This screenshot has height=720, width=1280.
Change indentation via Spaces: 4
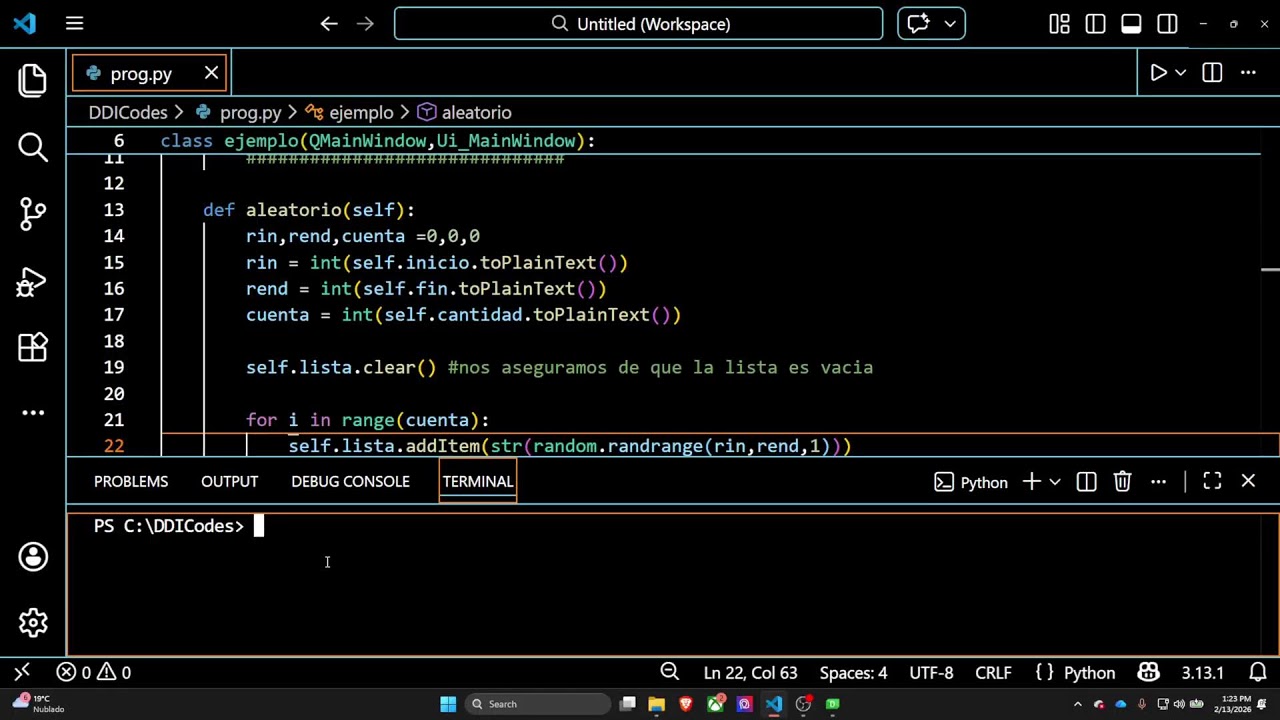853,673
